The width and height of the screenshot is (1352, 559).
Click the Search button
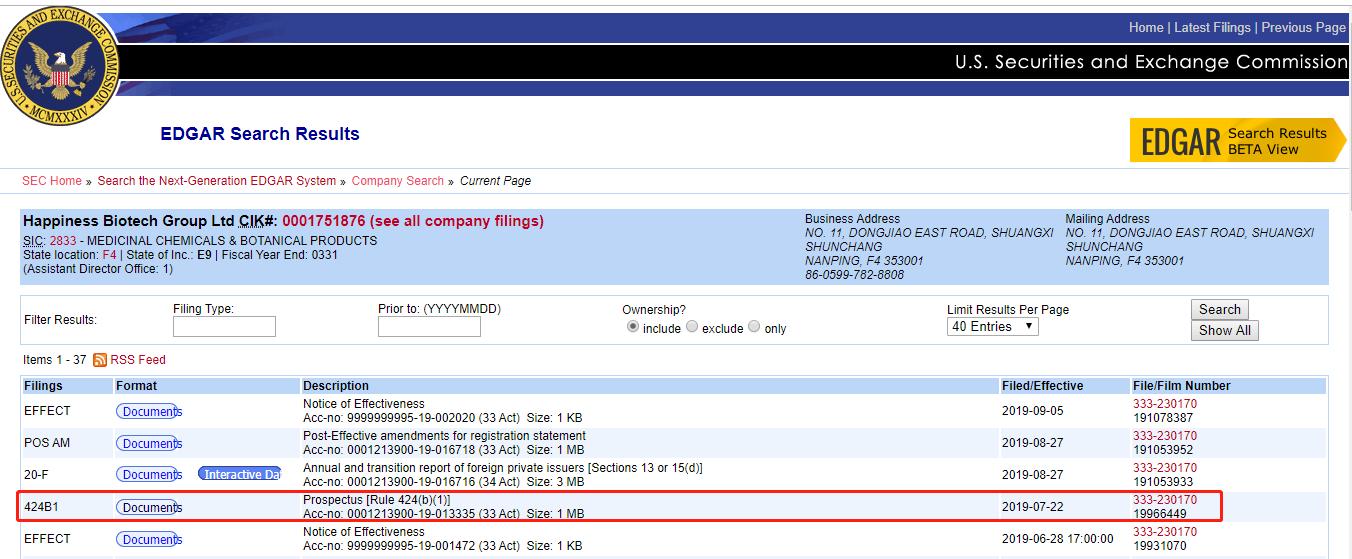click(1220, 309)
